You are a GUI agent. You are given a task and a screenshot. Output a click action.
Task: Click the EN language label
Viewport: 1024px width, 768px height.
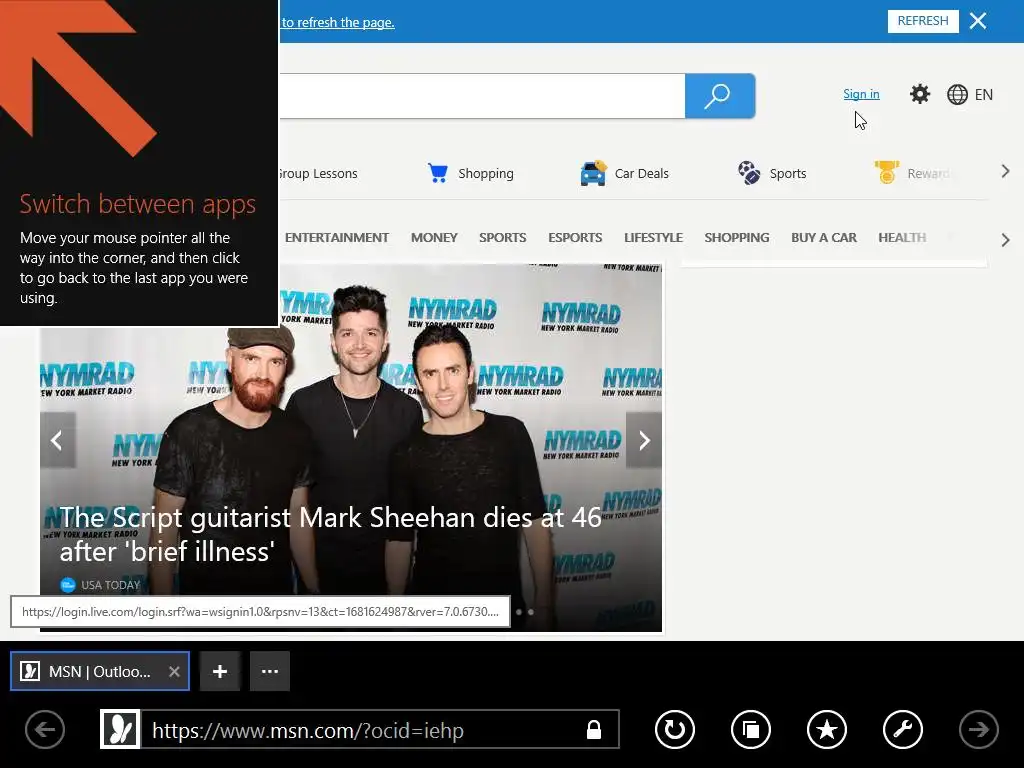[984, 95]
